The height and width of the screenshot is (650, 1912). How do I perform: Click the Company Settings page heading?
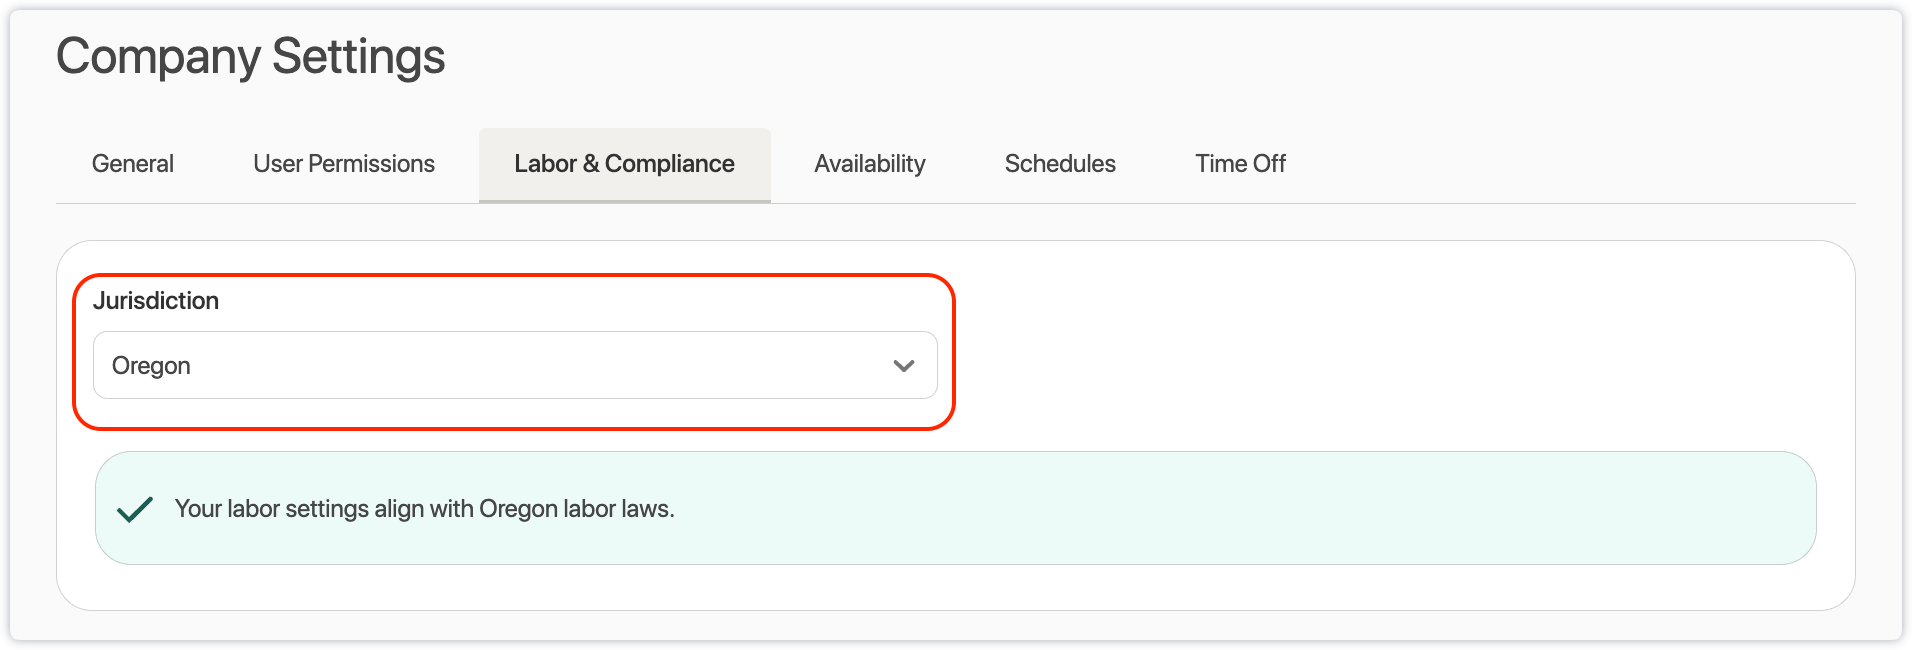[x=251, y=56]
